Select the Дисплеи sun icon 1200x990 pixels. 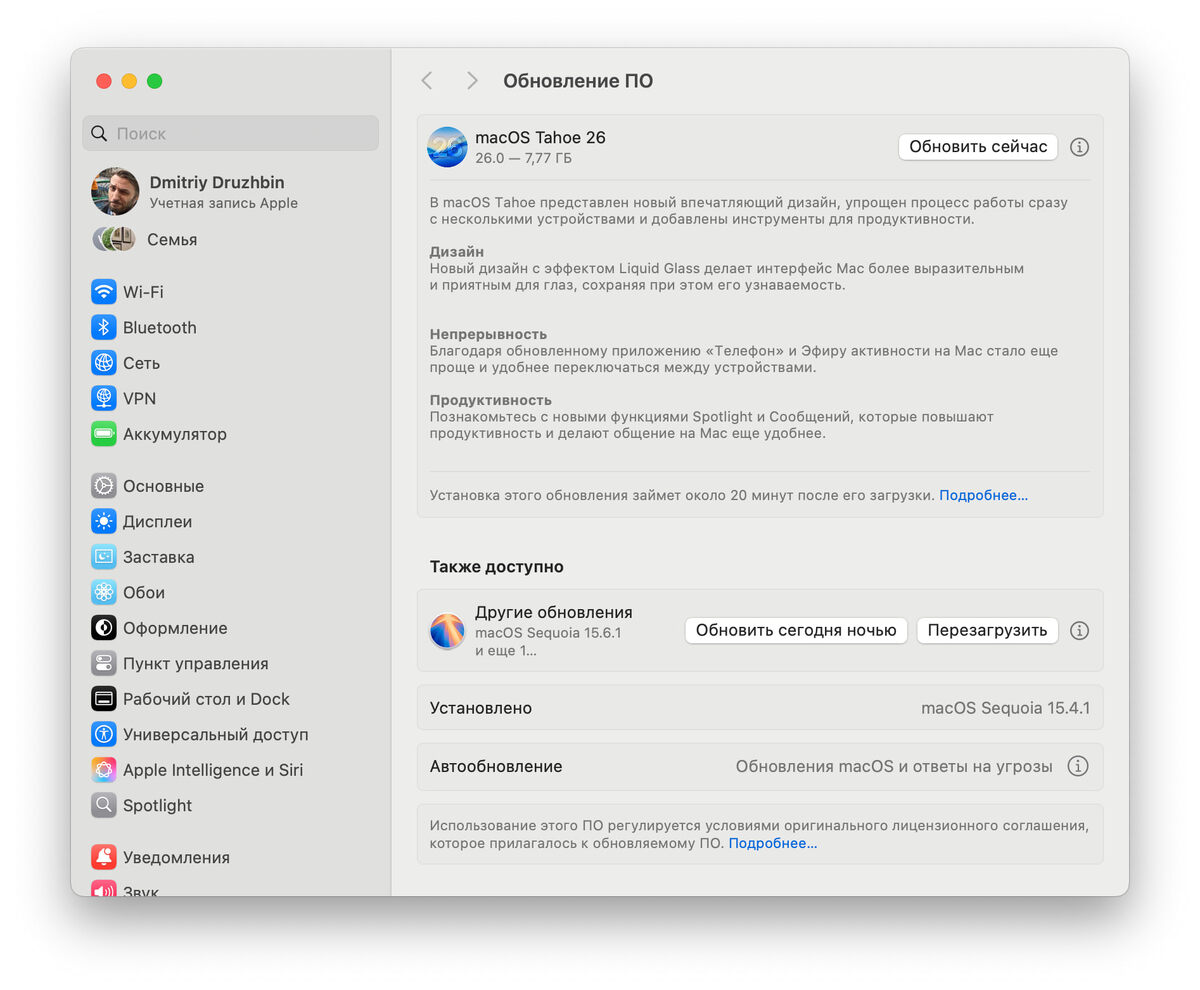coord(104,522)
